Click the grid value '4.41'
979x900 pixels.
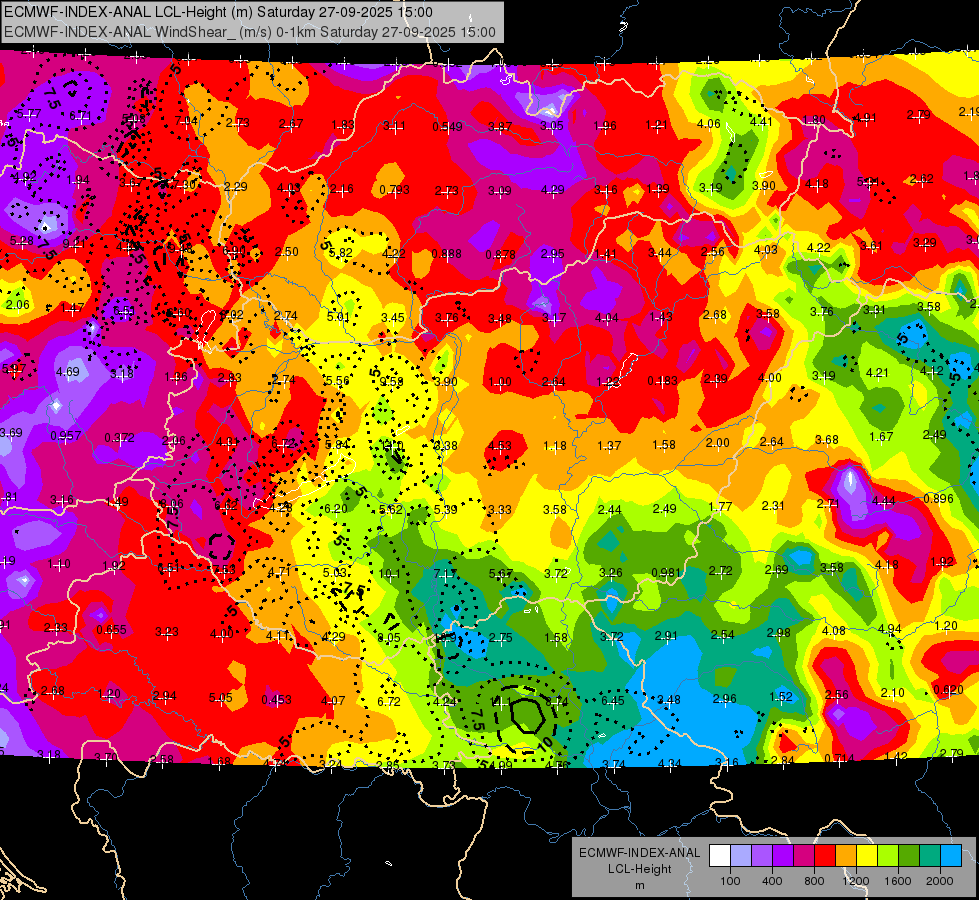pos(761,122)
